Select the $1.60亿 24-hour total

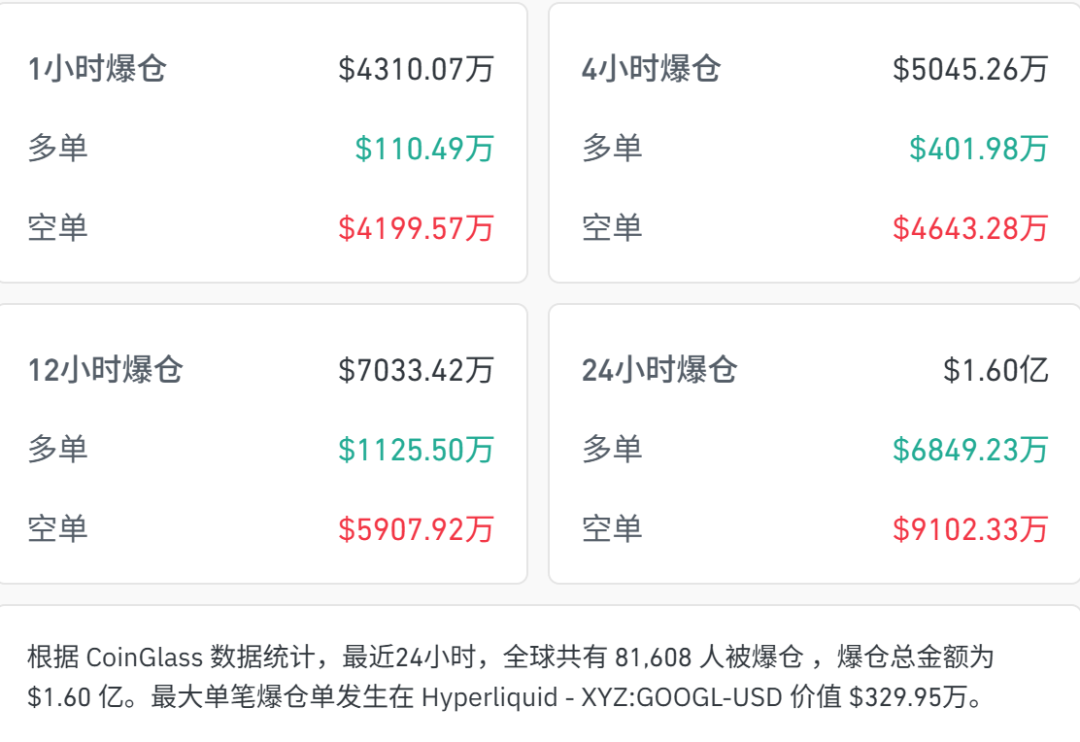(996, 370)
